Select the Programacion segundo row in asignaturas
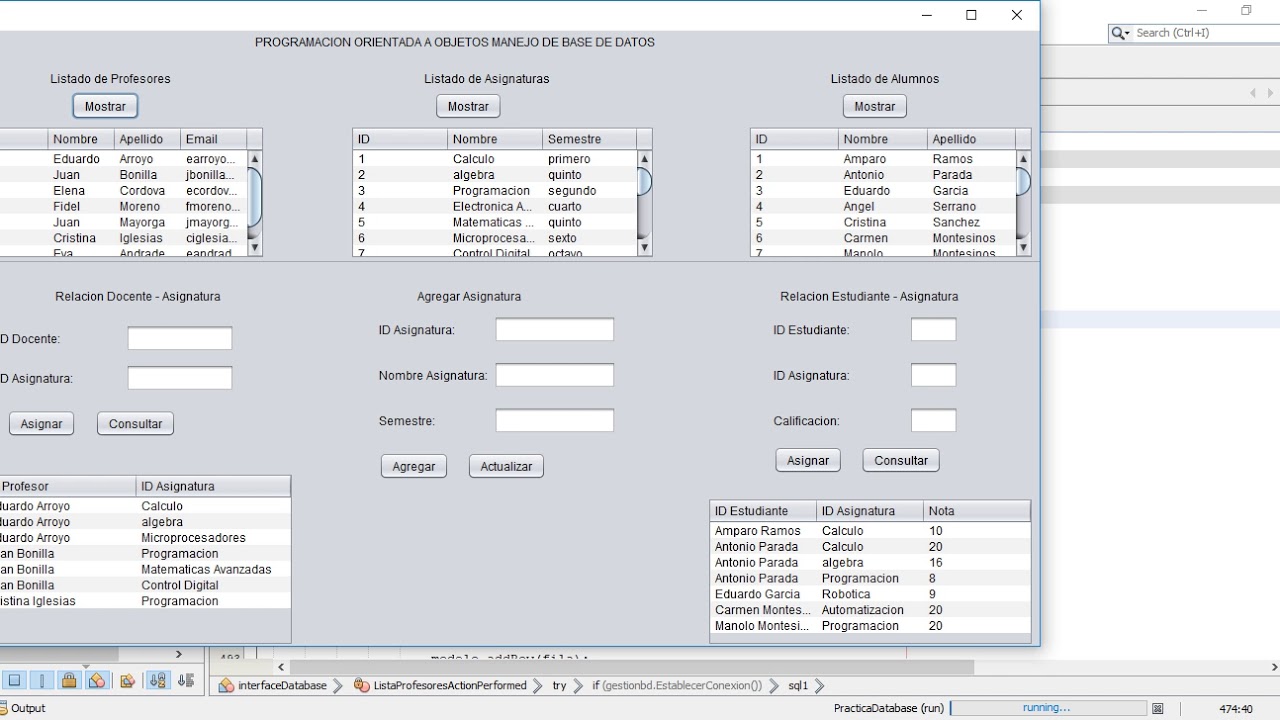 (x=495, y=191)
